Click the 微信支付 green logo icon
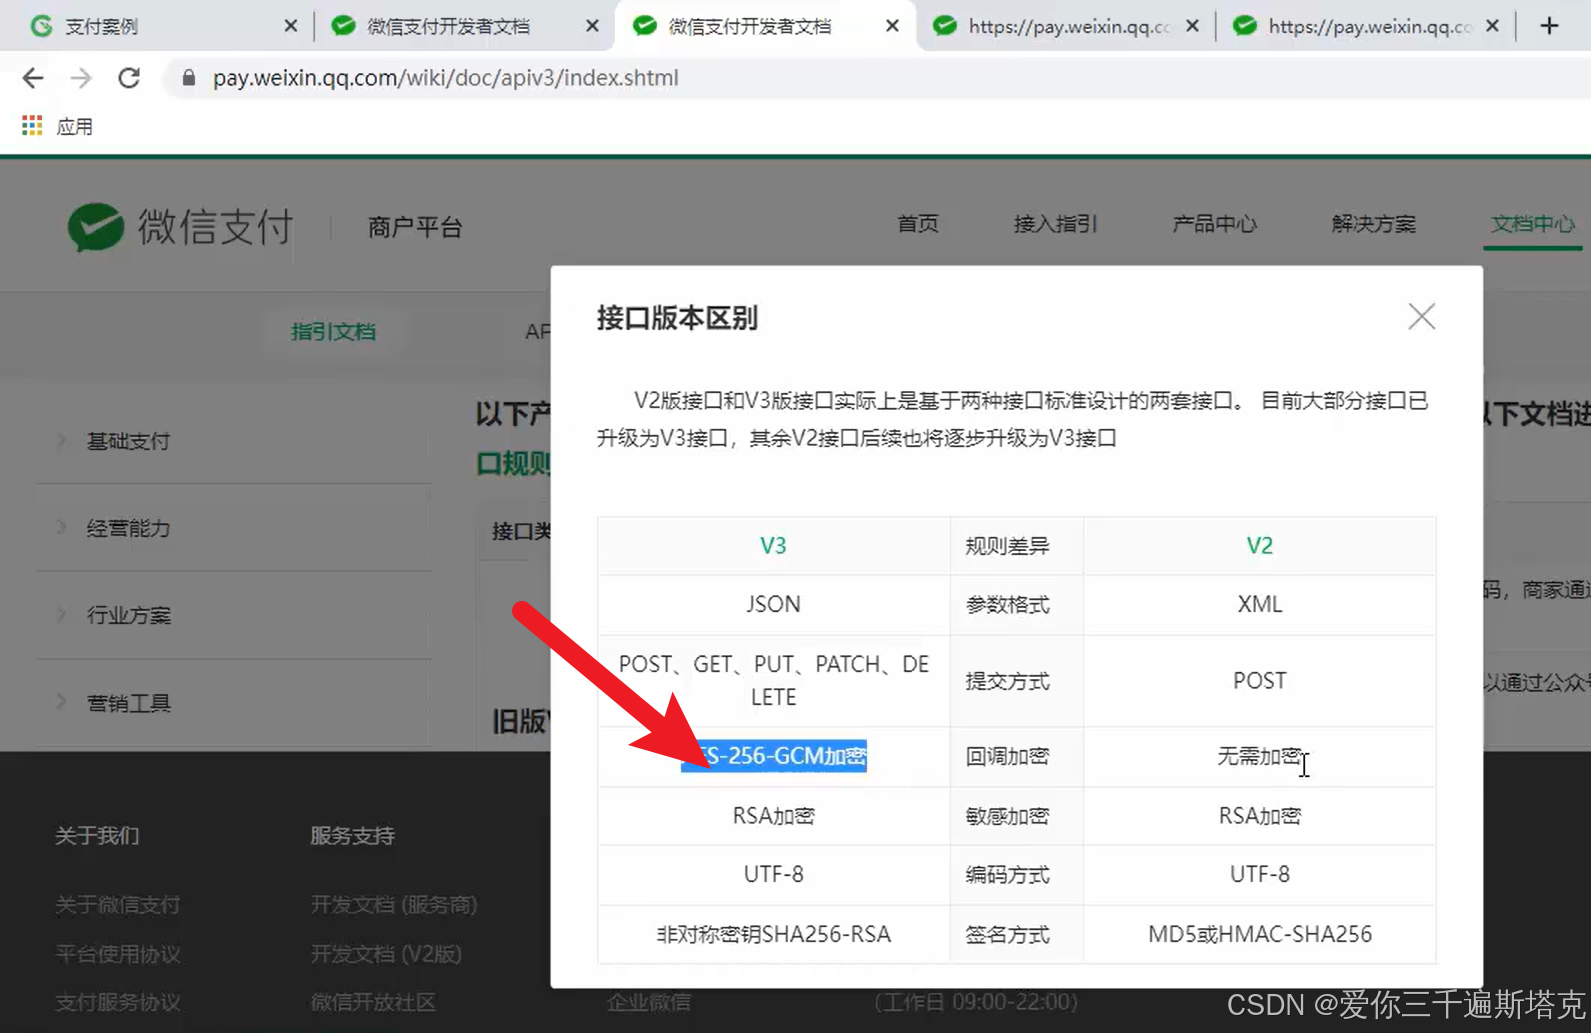The height and width of the screenshot is (1033, 1591). click(95, 227)
